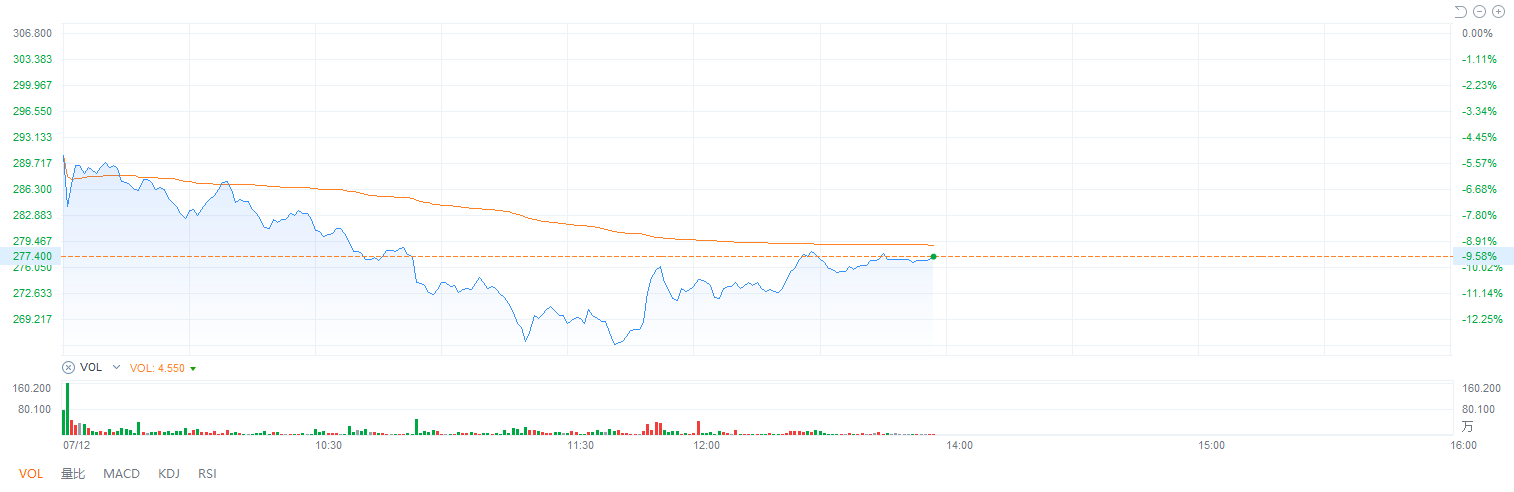The image size is (1514, 492).
Task: Click the 14:00 time axis label
Action: [x=959, y=445]
